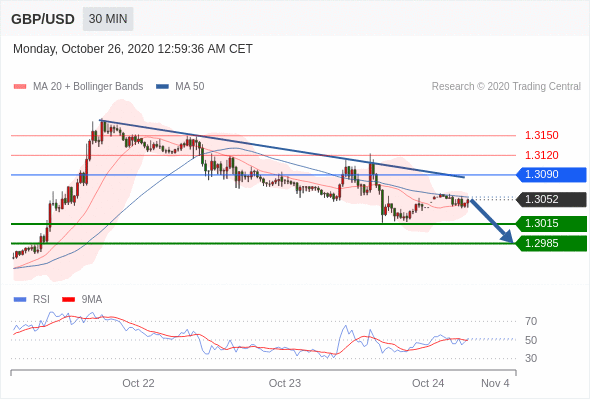Click the blue RSI legend swatch
This screenshot has height=400, width=590.
[x=20, y=300]
